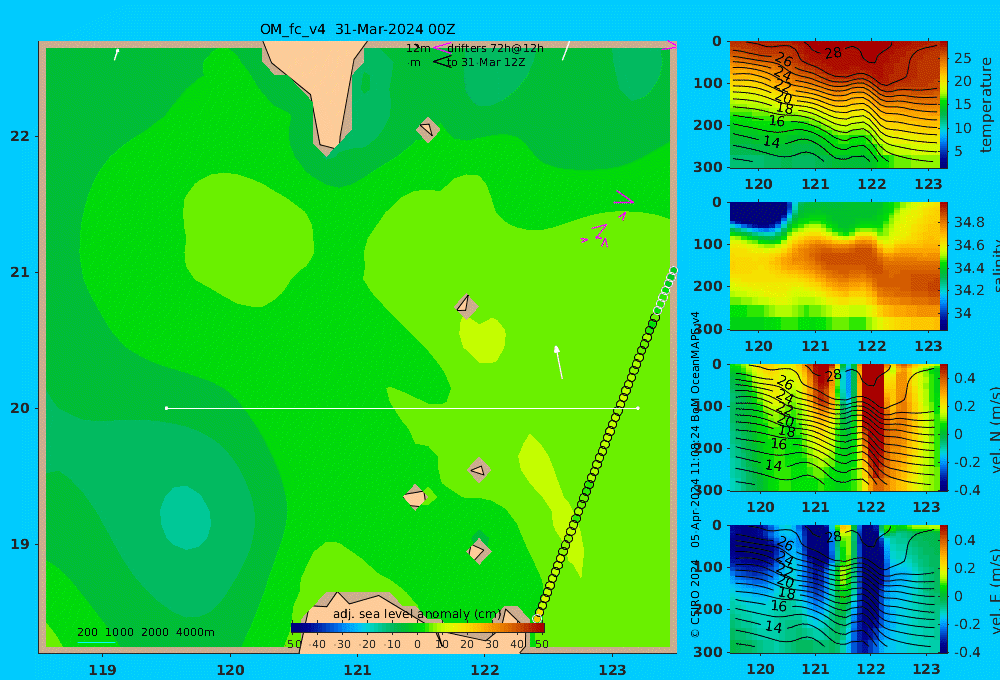Click the "temperature" colorbar axis label
This screenshot has height=680, width=1000.
click(x=987, y=105)
